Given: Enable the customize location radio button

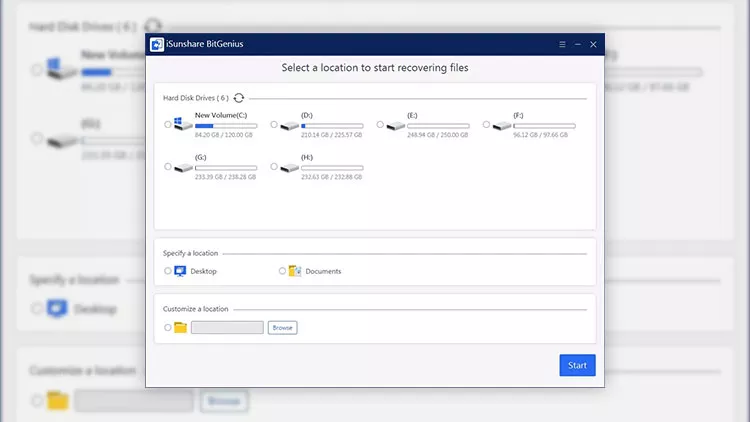Looking at the screenshot, I should pyautogui.click(x=167, y=328).
